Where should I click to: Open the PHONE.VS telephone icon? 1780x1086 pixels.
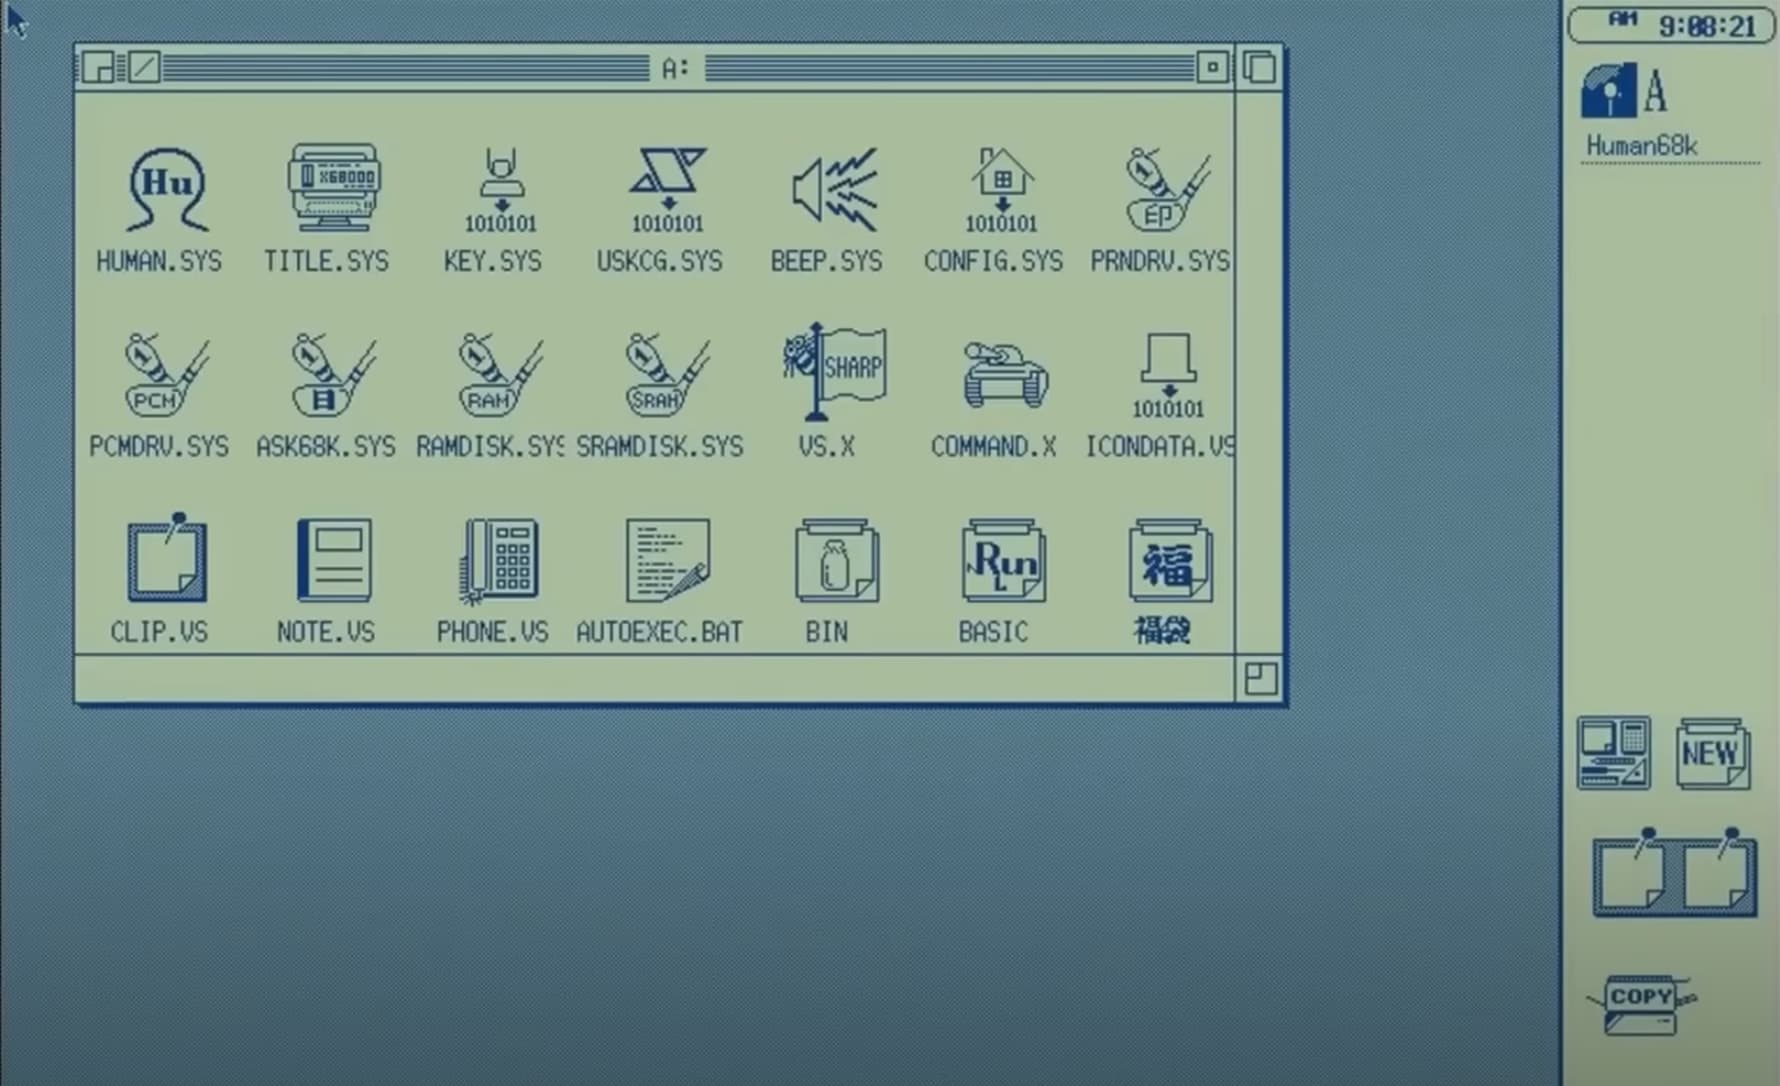[x=500, y=561]
